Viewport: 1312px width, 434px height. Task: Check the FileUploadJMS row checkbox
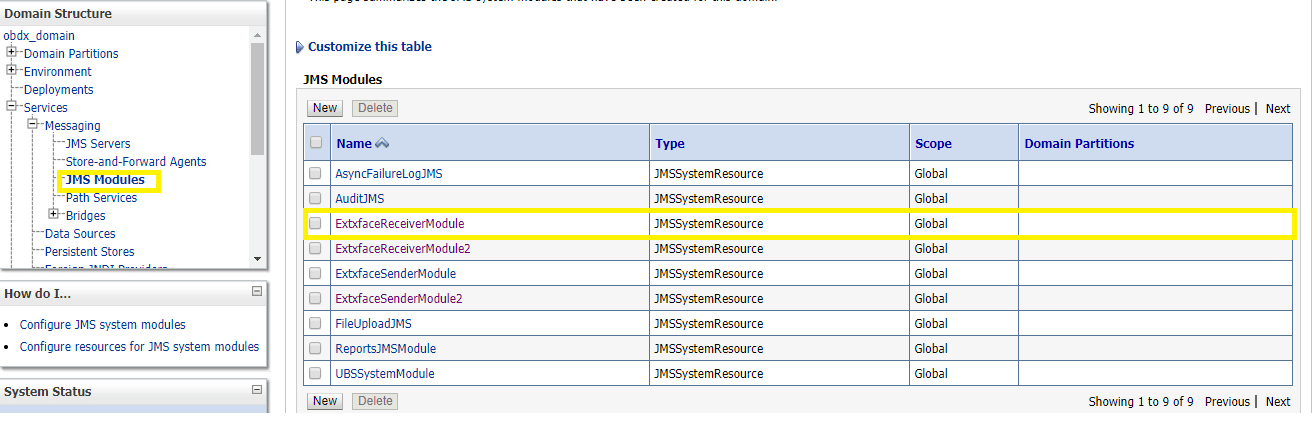click(316, 323)
